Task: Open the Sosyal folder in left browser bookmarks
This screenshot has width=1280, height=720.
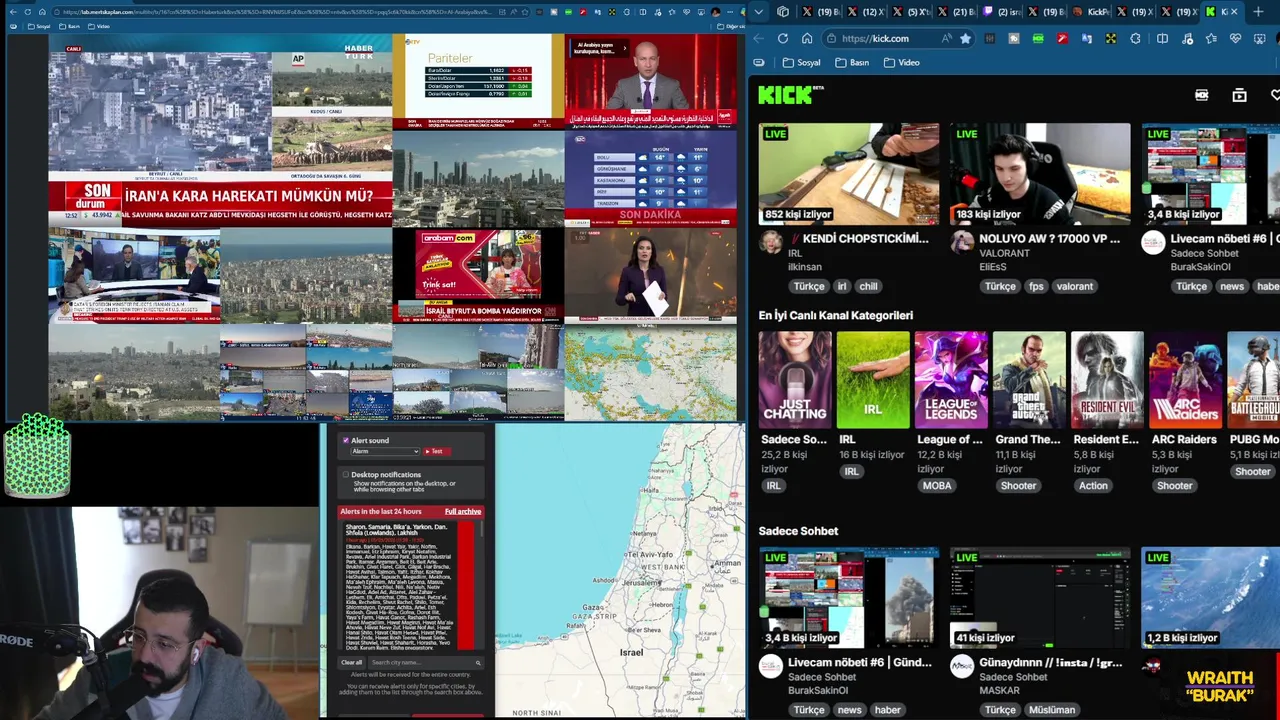Action: 37,26
